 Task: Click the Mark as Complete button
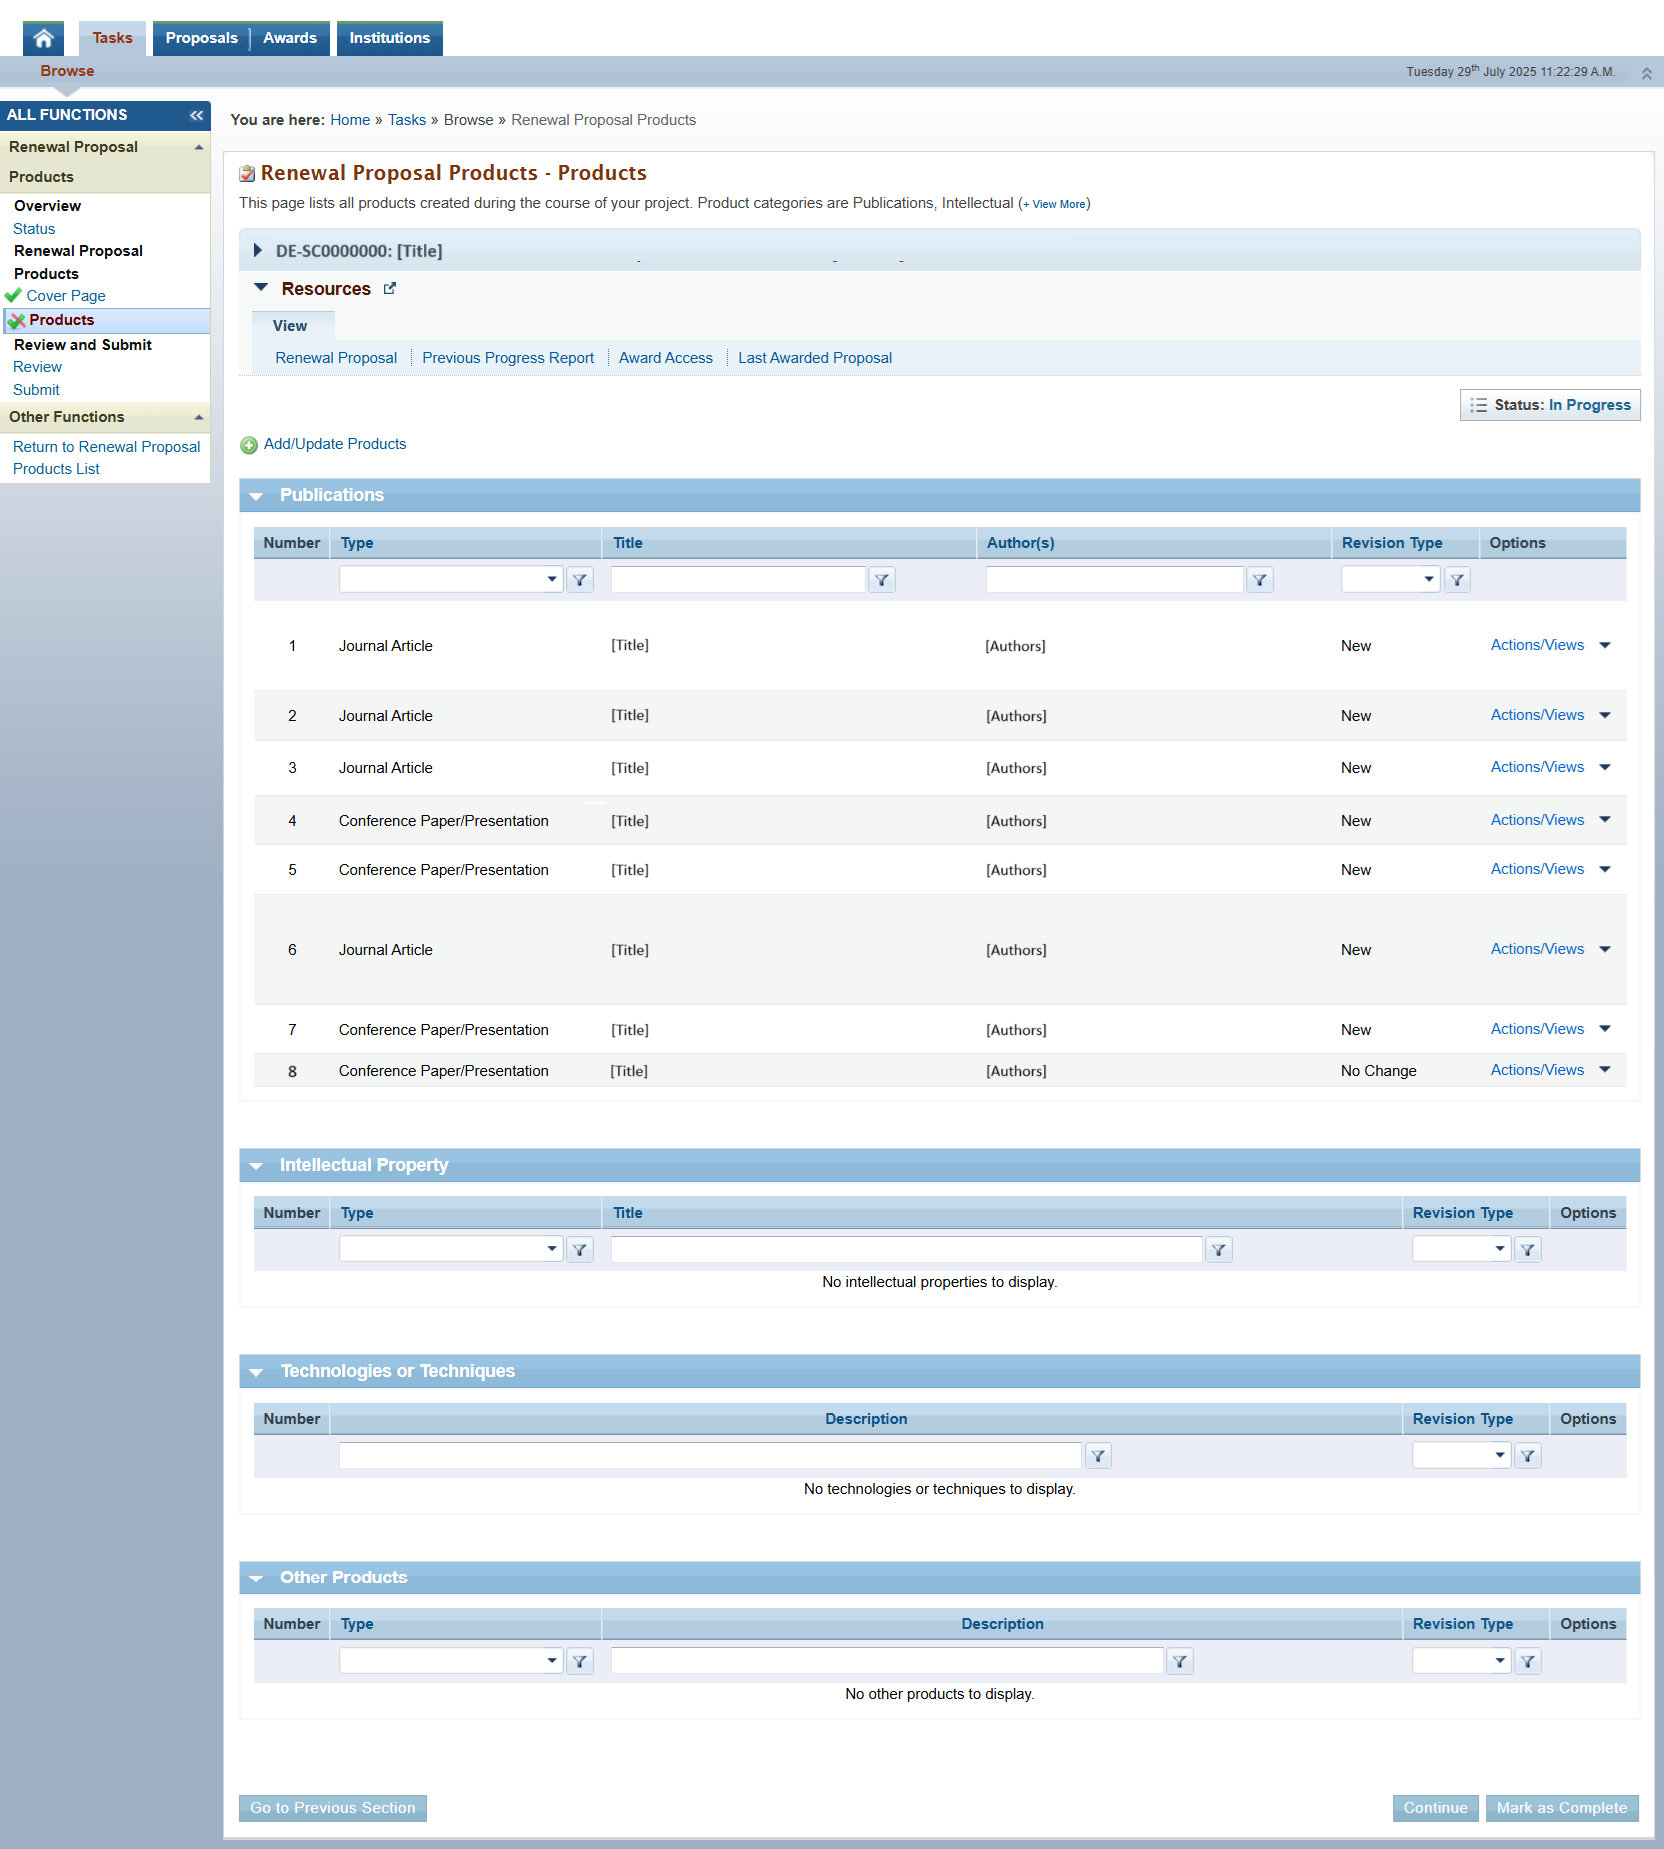click(x=1562, y=1808)
